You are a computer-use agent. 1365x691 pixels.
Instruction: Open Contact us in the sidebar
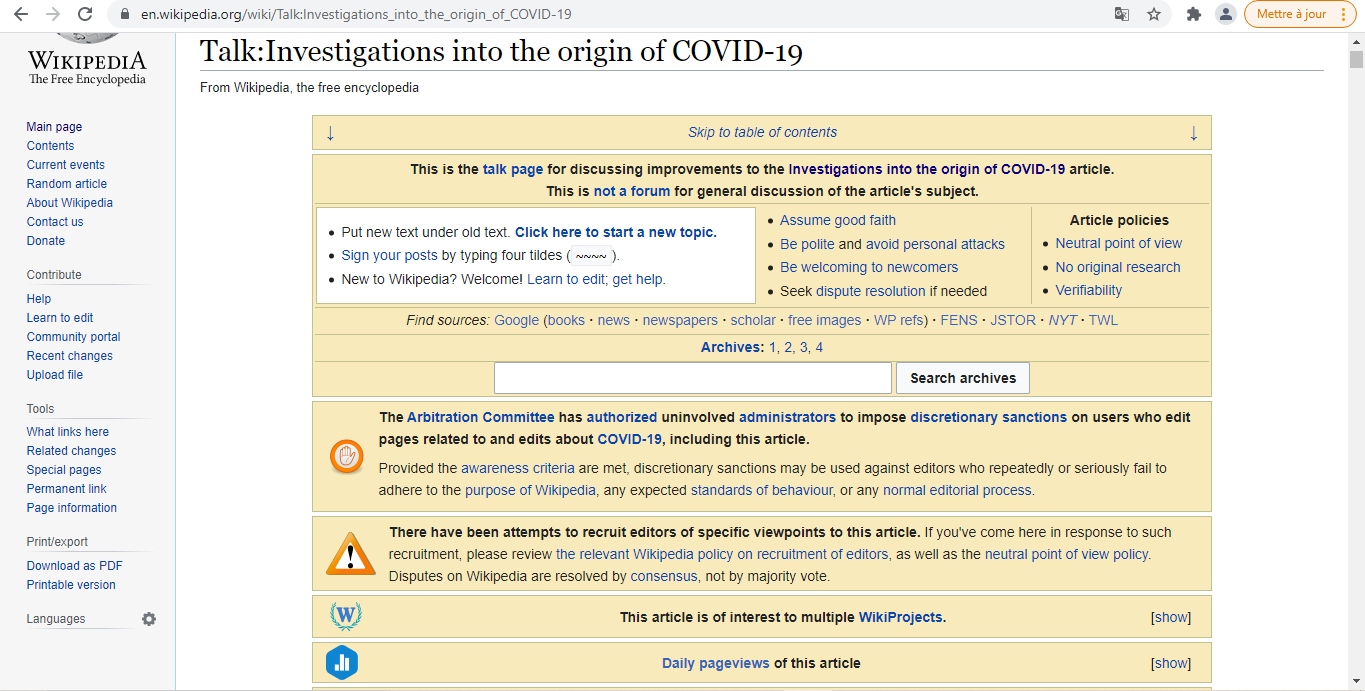[55, 222]
